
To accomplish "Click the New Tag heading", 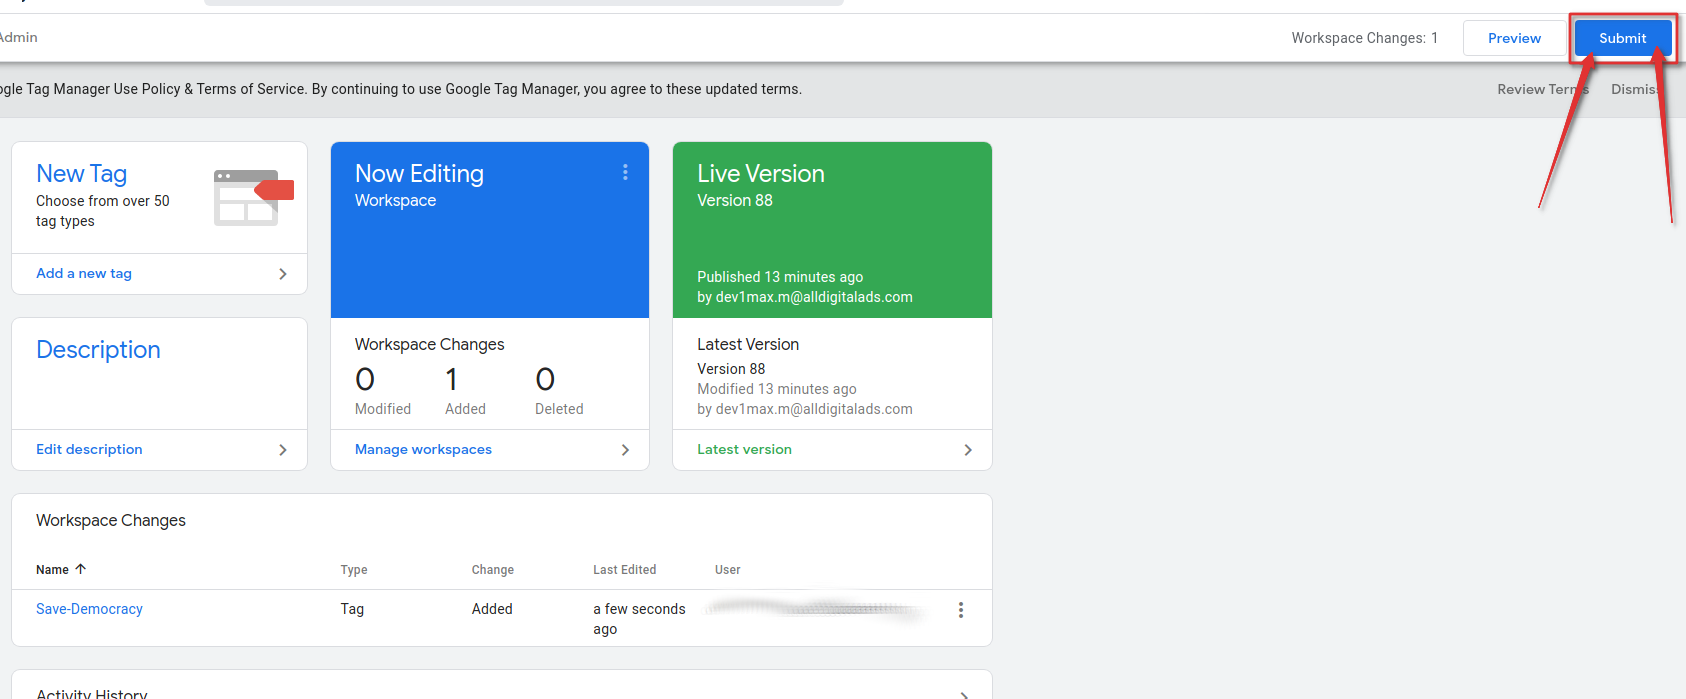I will click(x=81, y=173).
